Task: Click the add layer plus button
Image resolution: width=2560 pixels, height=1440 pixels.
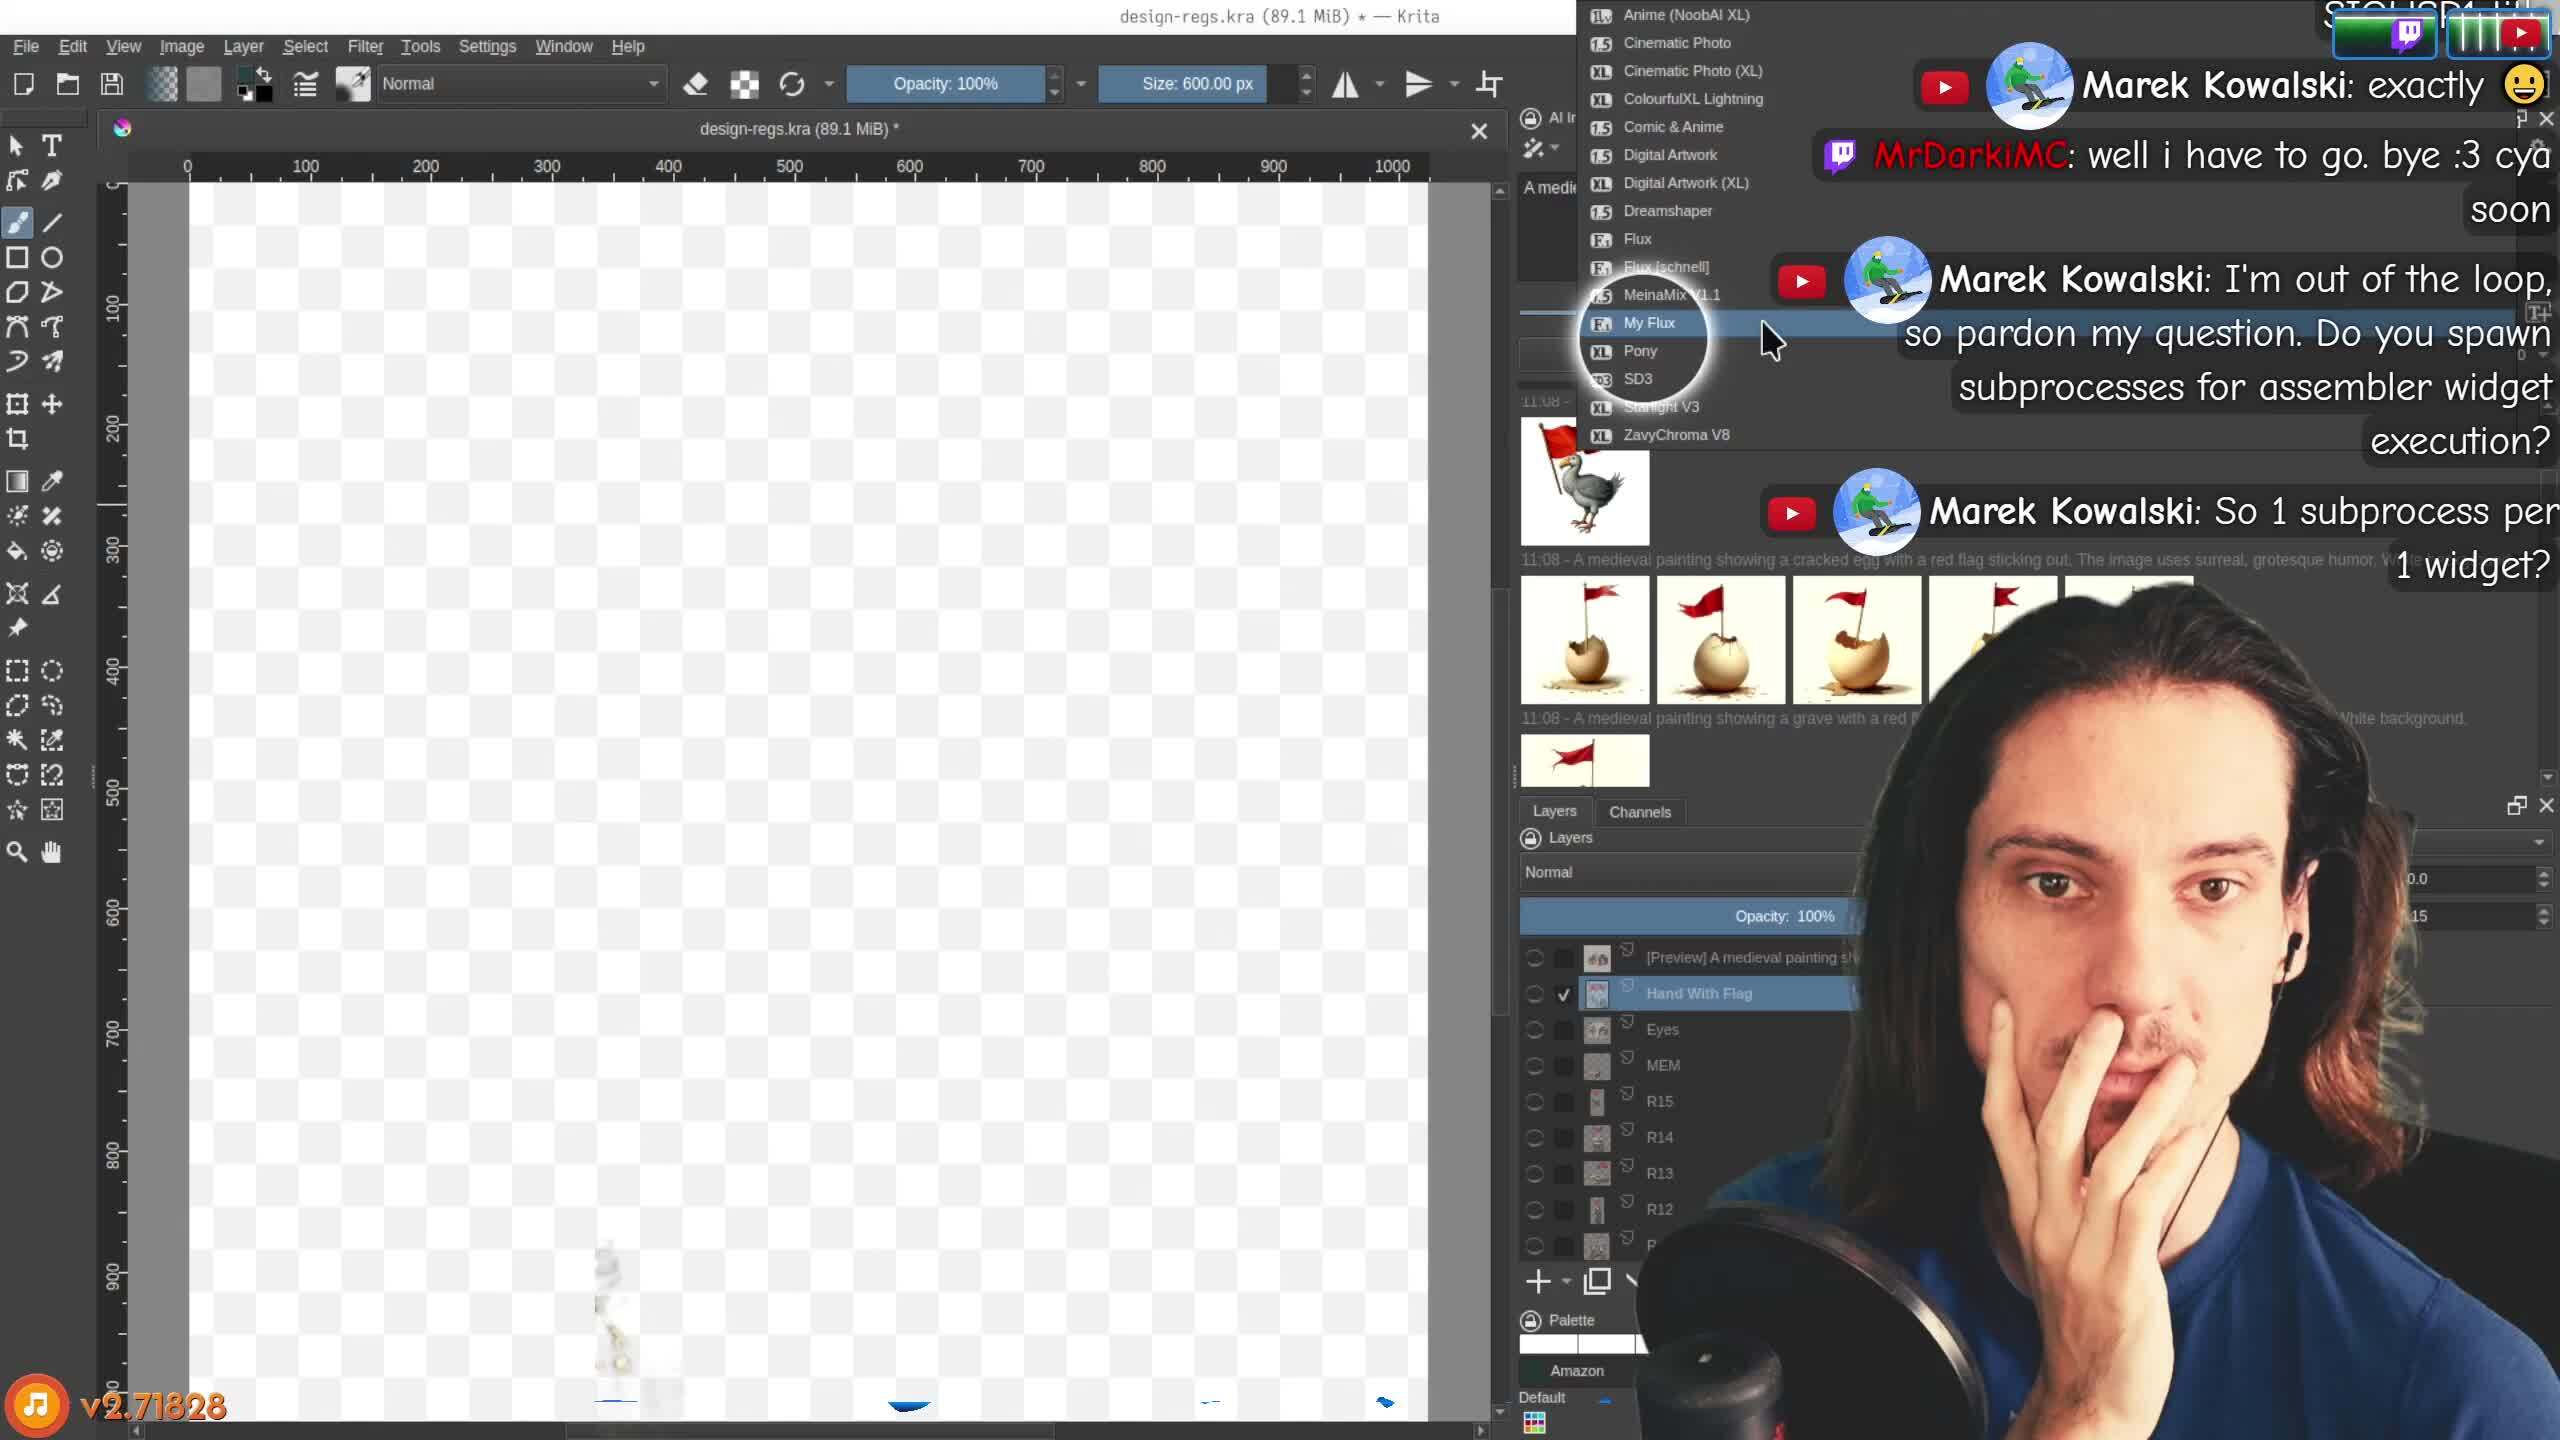Action: pos(1537,1281)
